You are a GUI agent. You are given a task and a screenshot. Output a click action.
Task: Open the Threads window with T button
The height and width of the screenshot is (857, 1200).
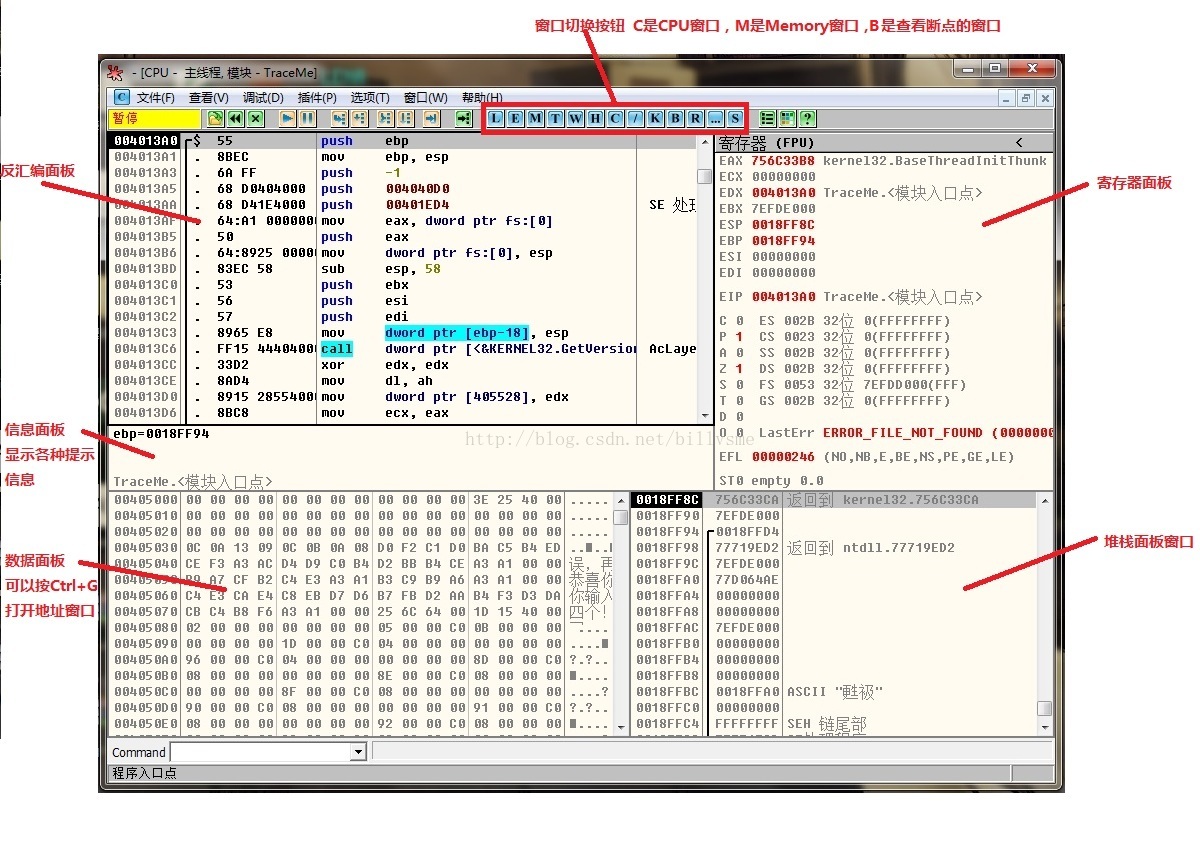pyautogui.click(x=556, y=118)
